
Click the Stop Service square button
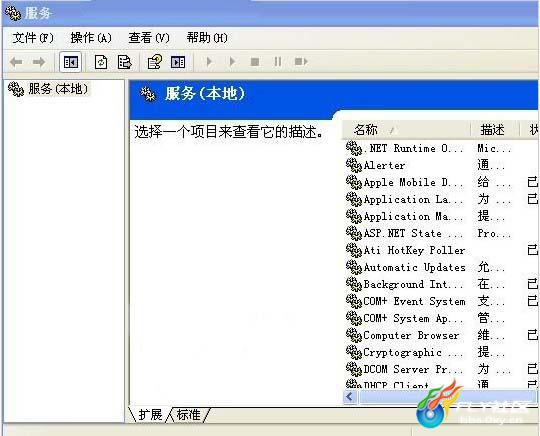[255, 62]
